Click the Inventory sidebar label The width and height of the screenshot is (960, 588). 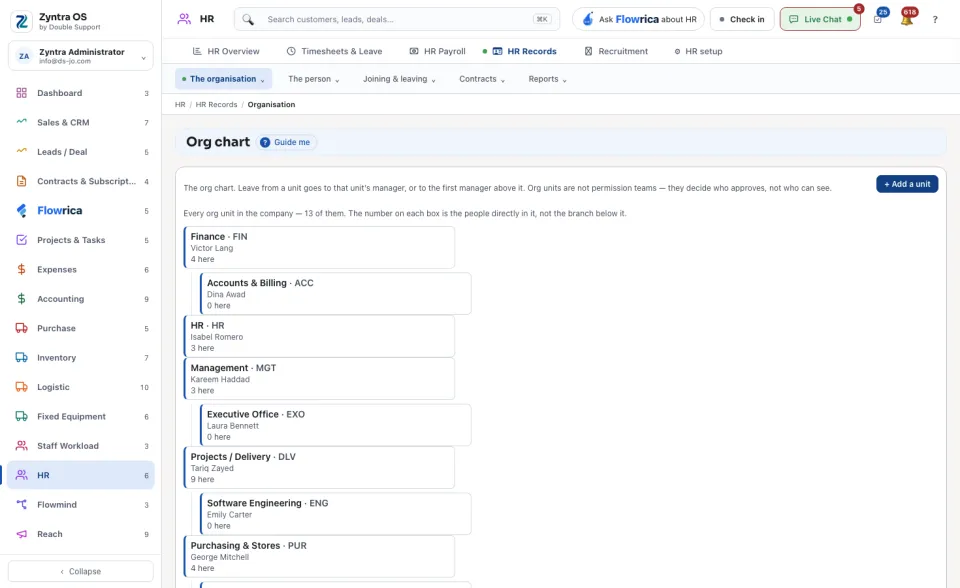pyautogui.click(x=56, y=358)
